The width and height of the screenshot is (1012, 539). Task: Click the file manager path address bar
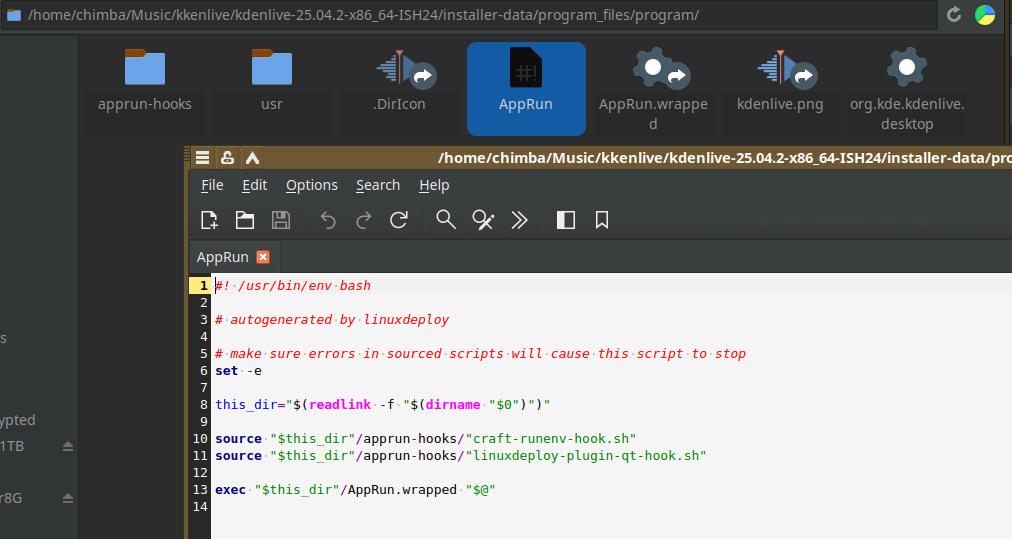[469, 15]
